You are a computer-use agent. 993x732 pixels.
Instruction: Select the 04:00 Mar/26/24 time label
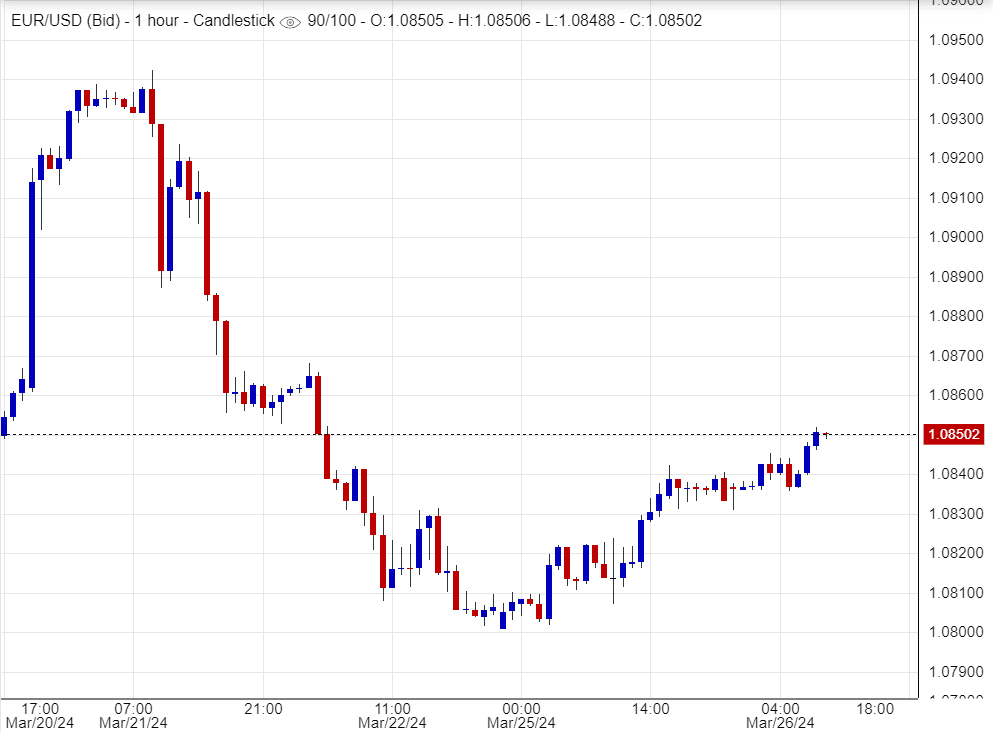780,715
